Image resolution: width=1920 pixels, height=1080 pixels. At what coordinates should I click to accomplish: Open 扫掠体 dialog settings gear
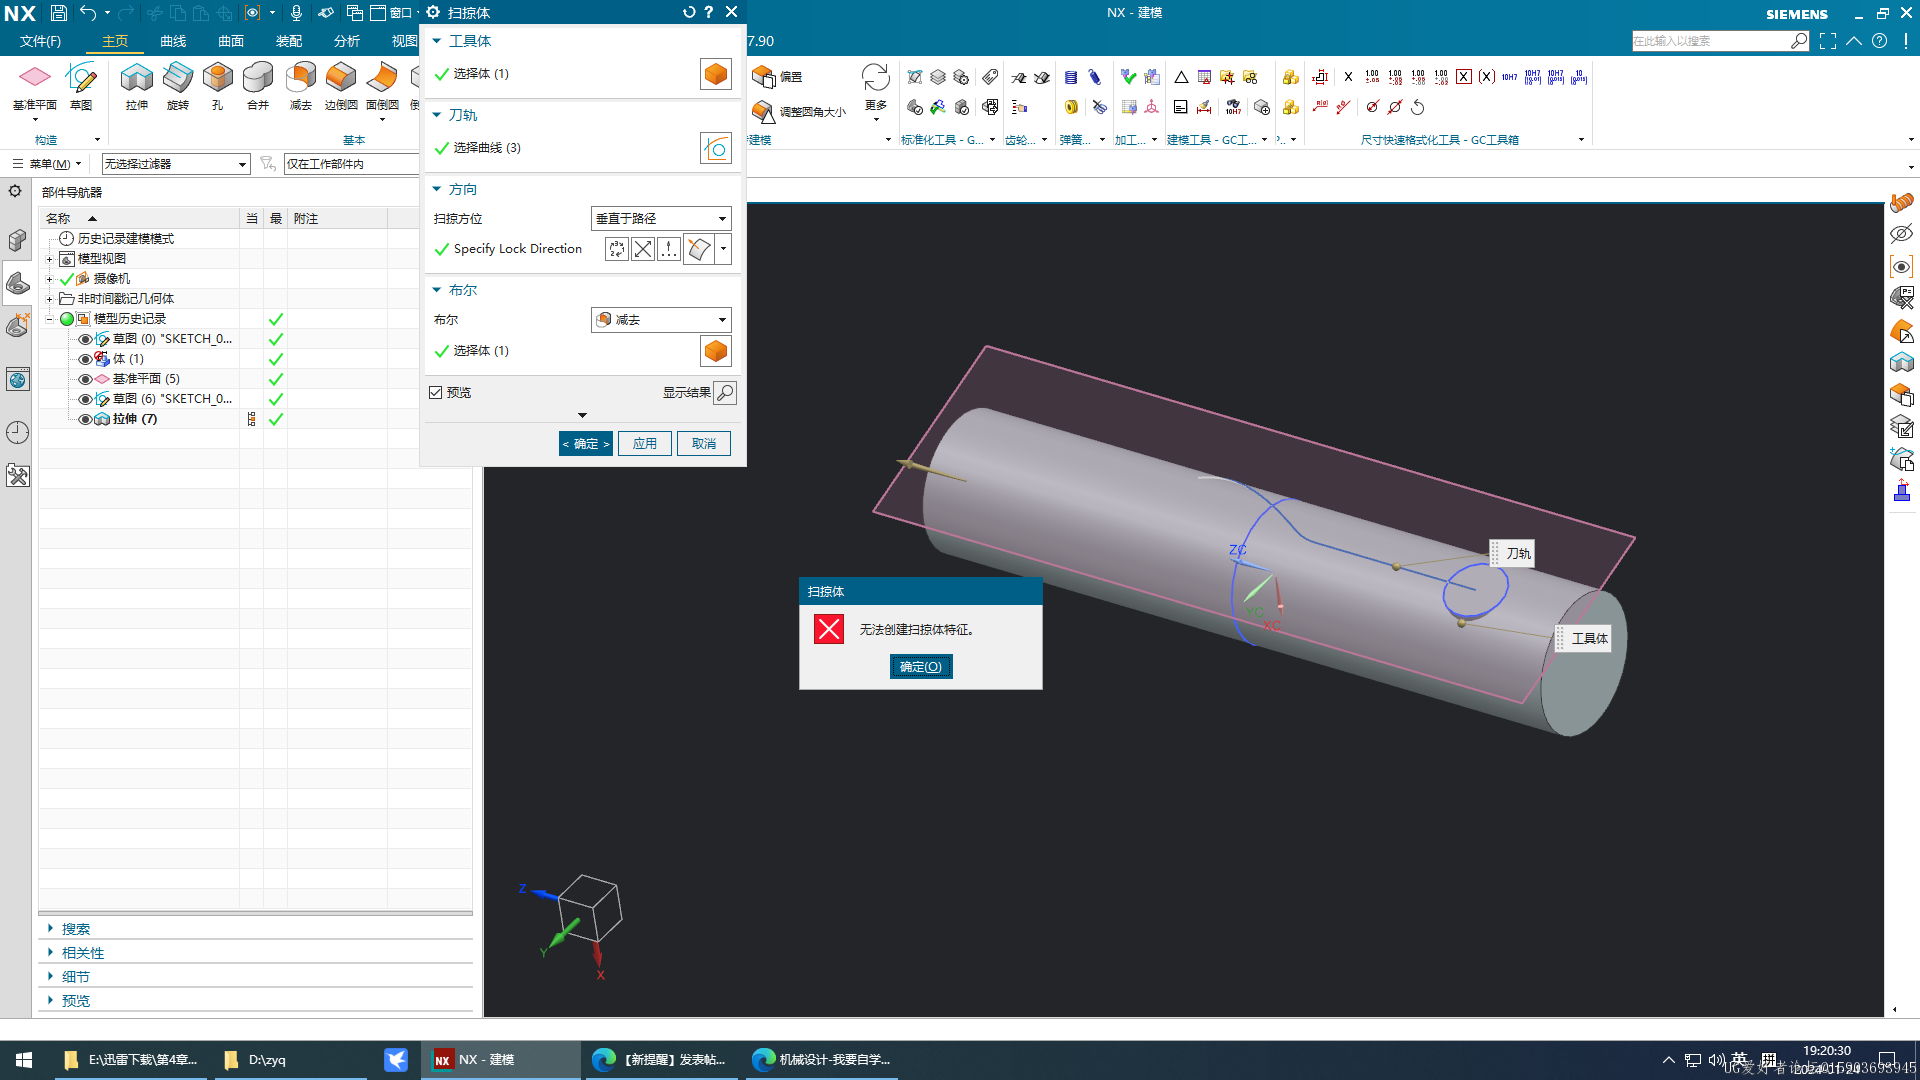point(433,12)
